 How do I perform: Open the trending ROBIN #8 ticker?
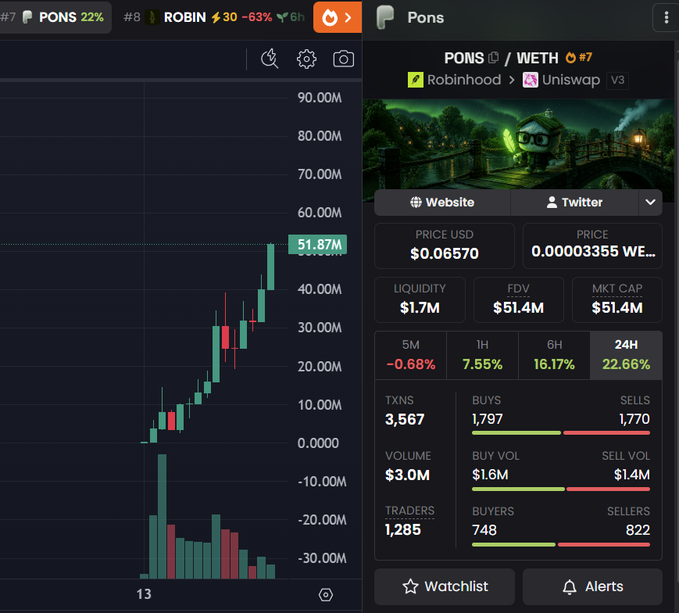pyautogui.click(x=214, y=17)
